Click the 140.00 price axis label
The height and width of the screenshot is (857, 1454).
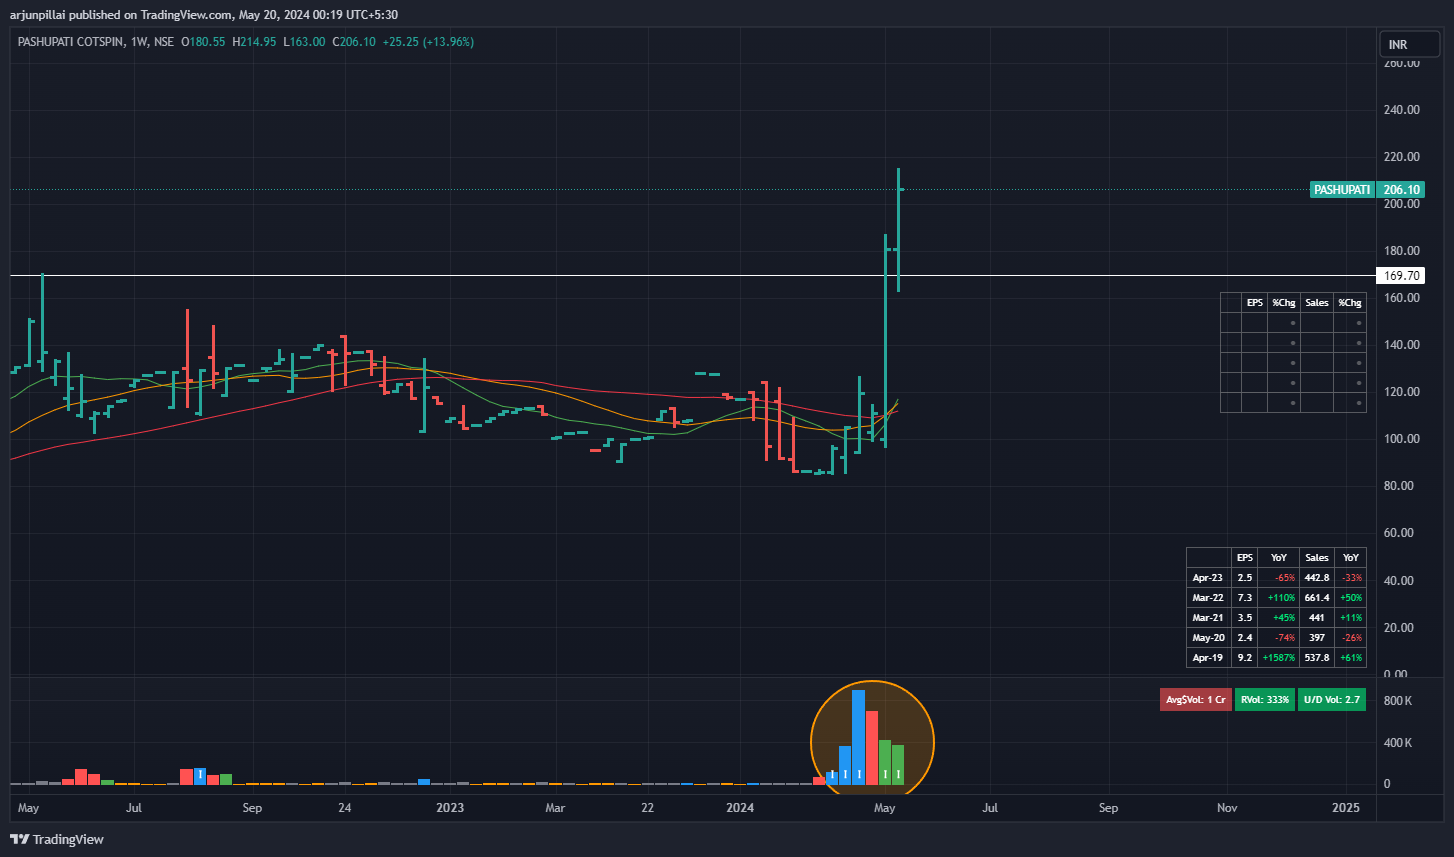1401,345
